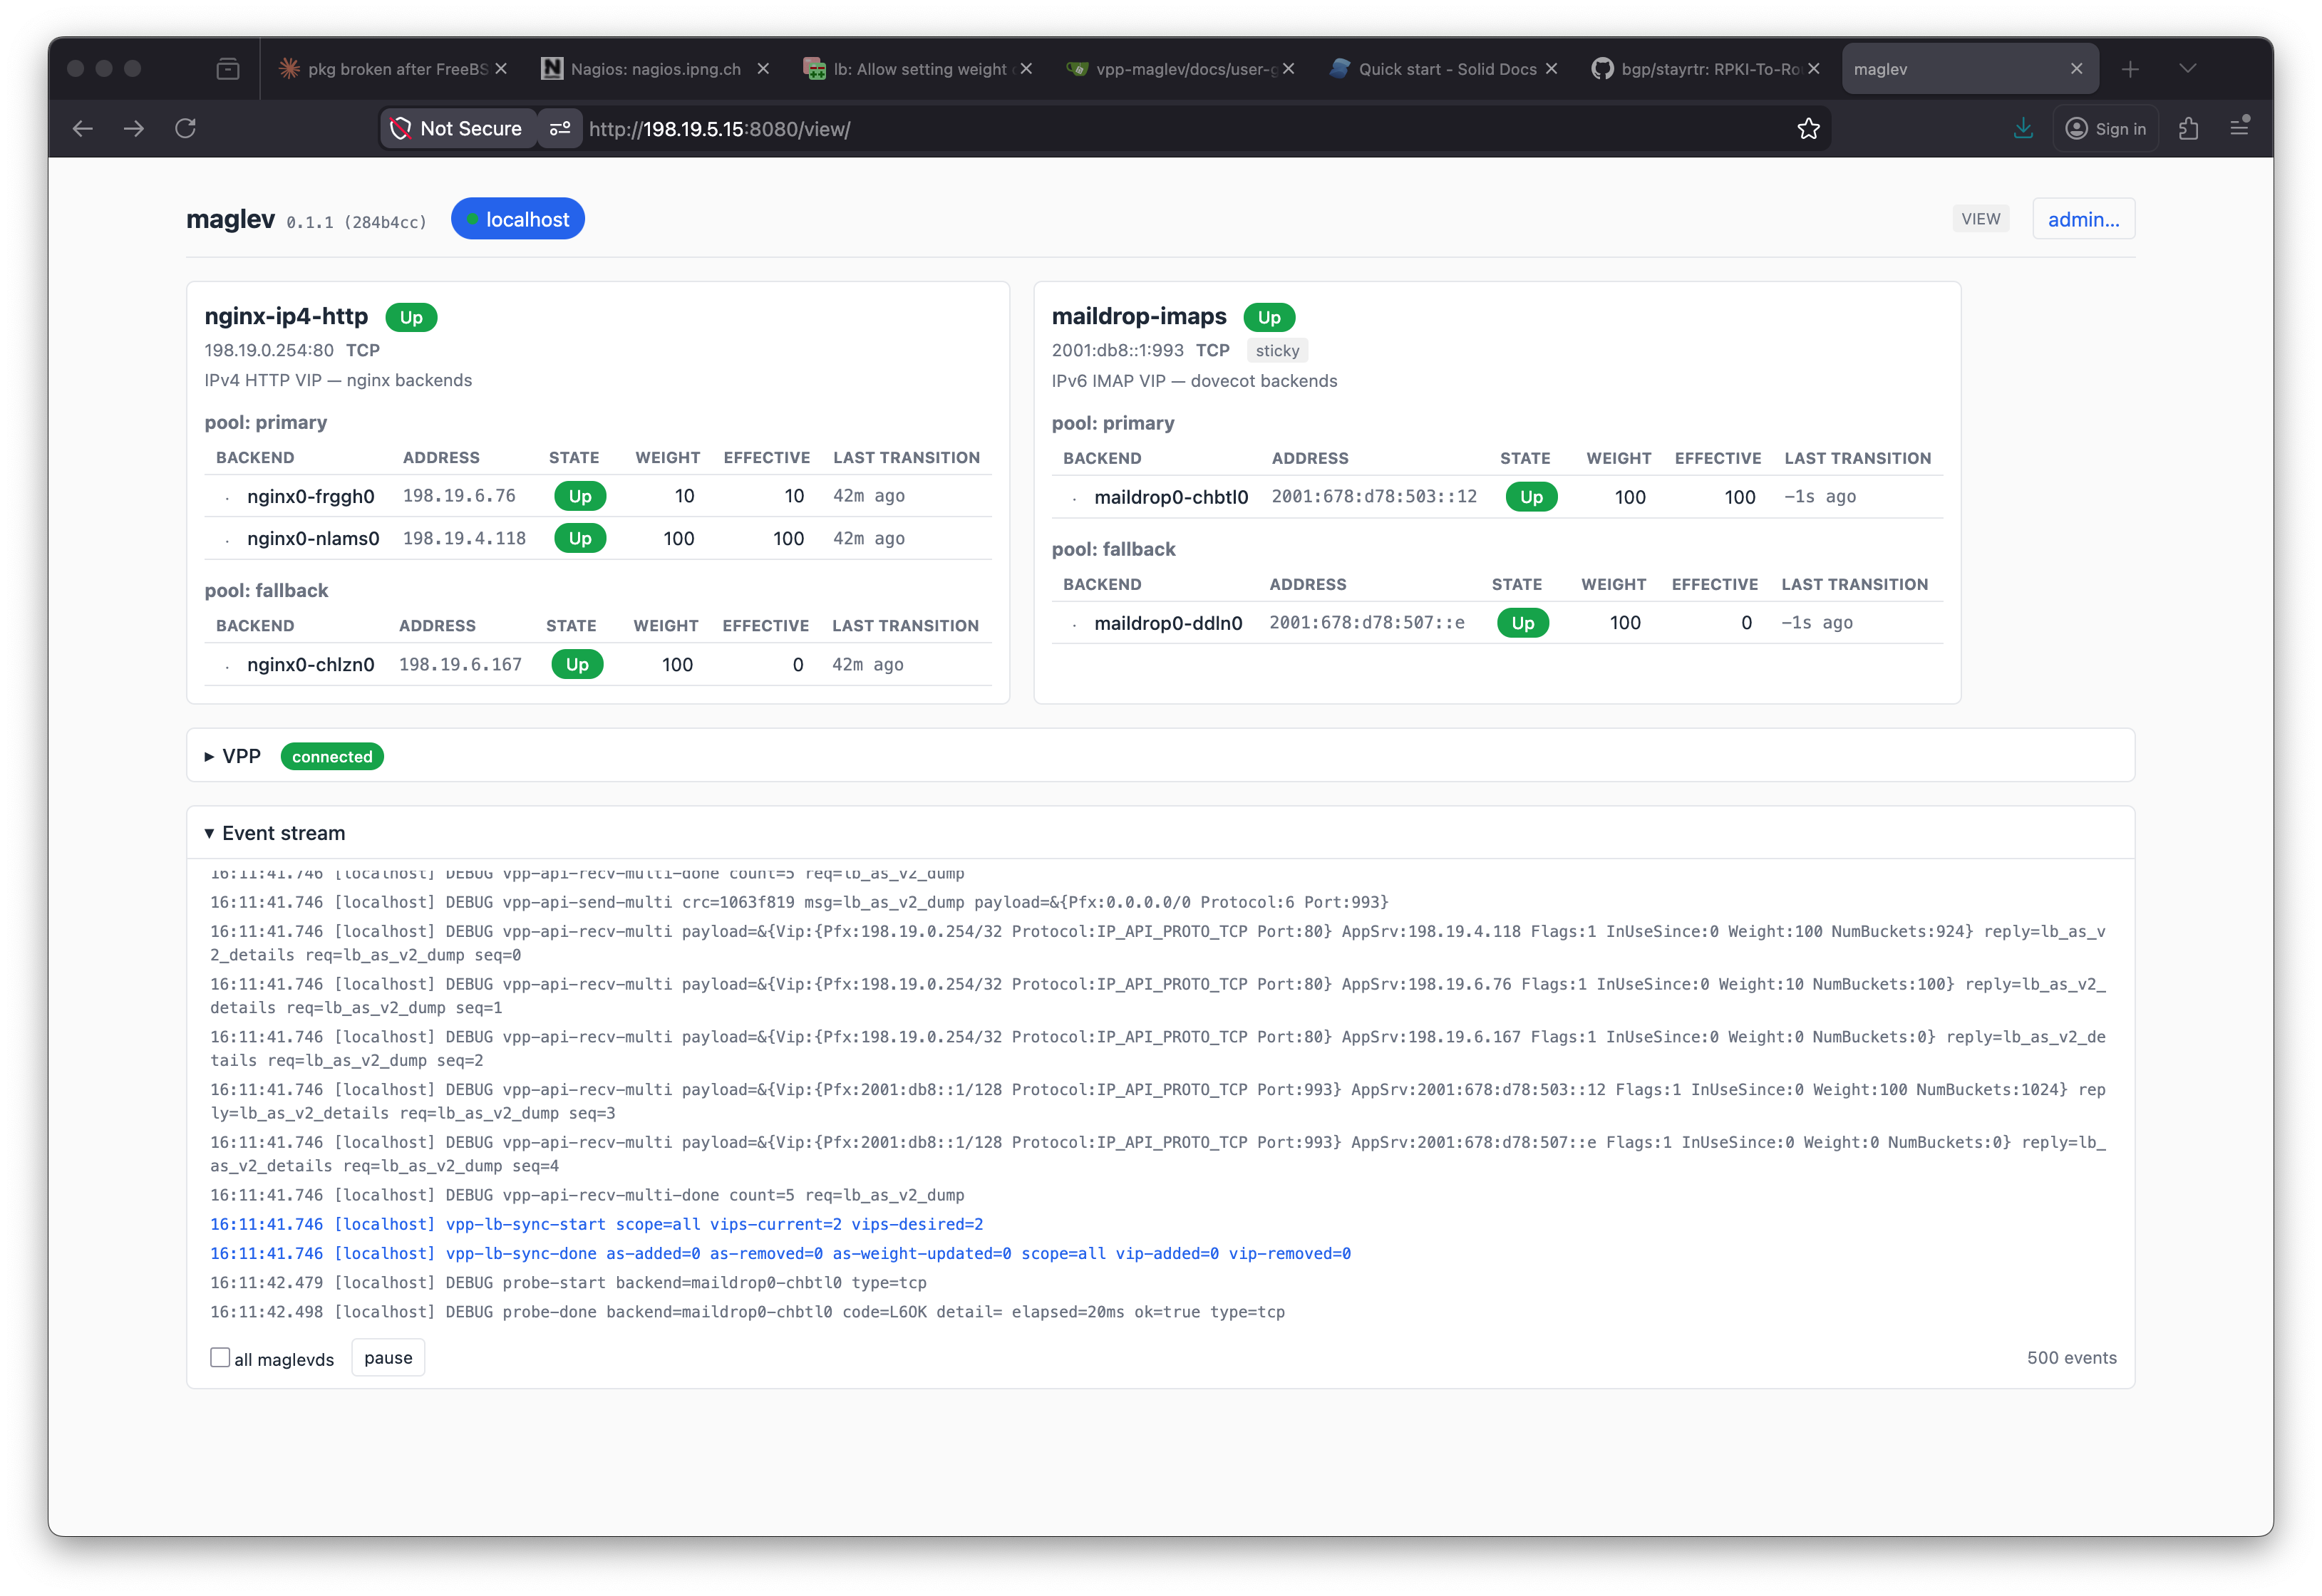Viewport: 2322px width, 1596px height.
Task: Open the downloads icon in toolbar
Action: click(2023, 129)
